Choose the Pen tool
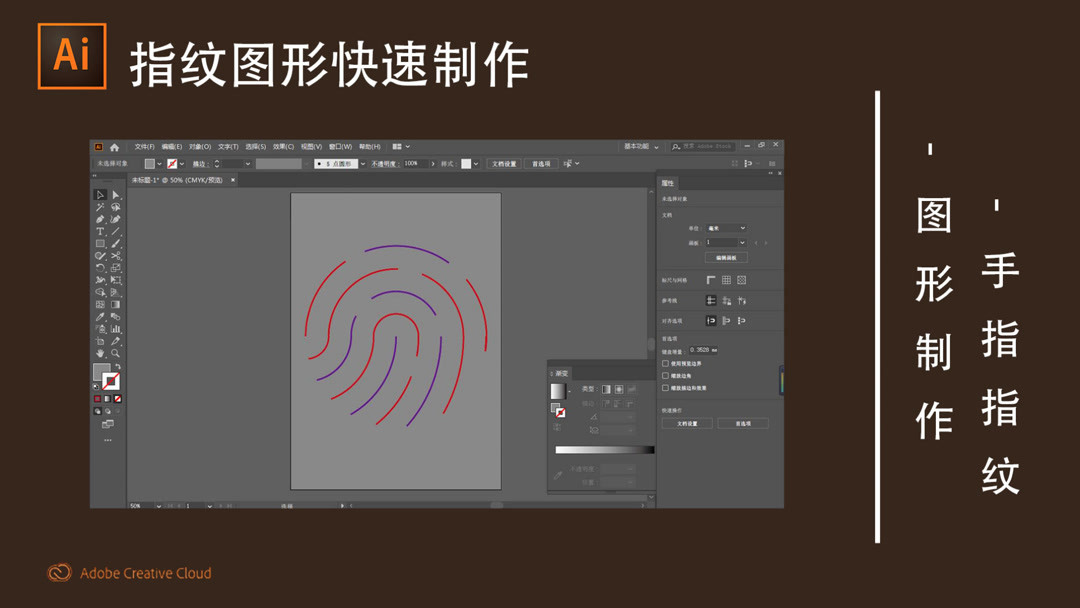The width and height of the screenshot is (1080, 608). point(100,217)
